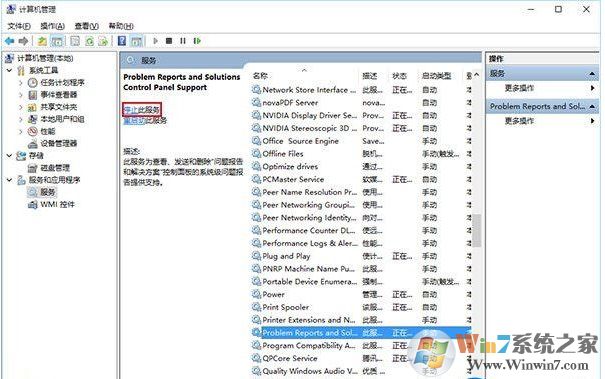Click the Start service play icon
This screenshot has height=379, width=605.
(155, 41)
